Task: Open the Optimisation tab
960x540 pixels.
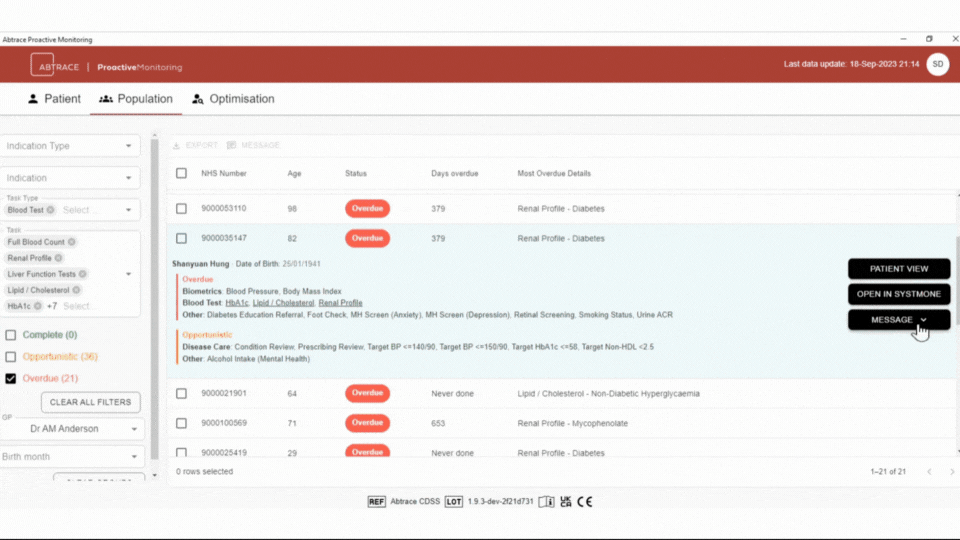Action: point(233,99)
